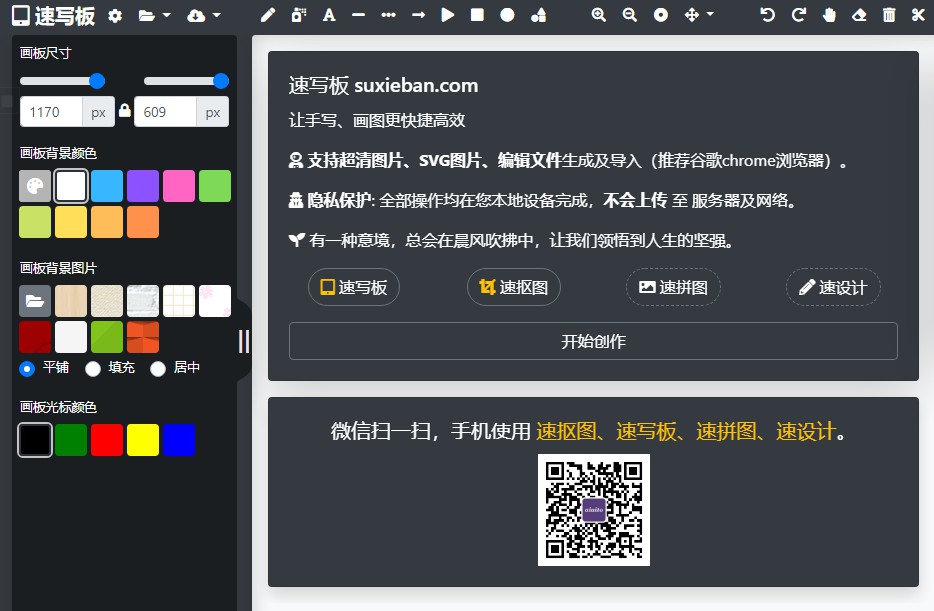The height and width of the screenshot is (611, 934).
Task: Click the zoom in magnifier
Action: pos(599,15)
